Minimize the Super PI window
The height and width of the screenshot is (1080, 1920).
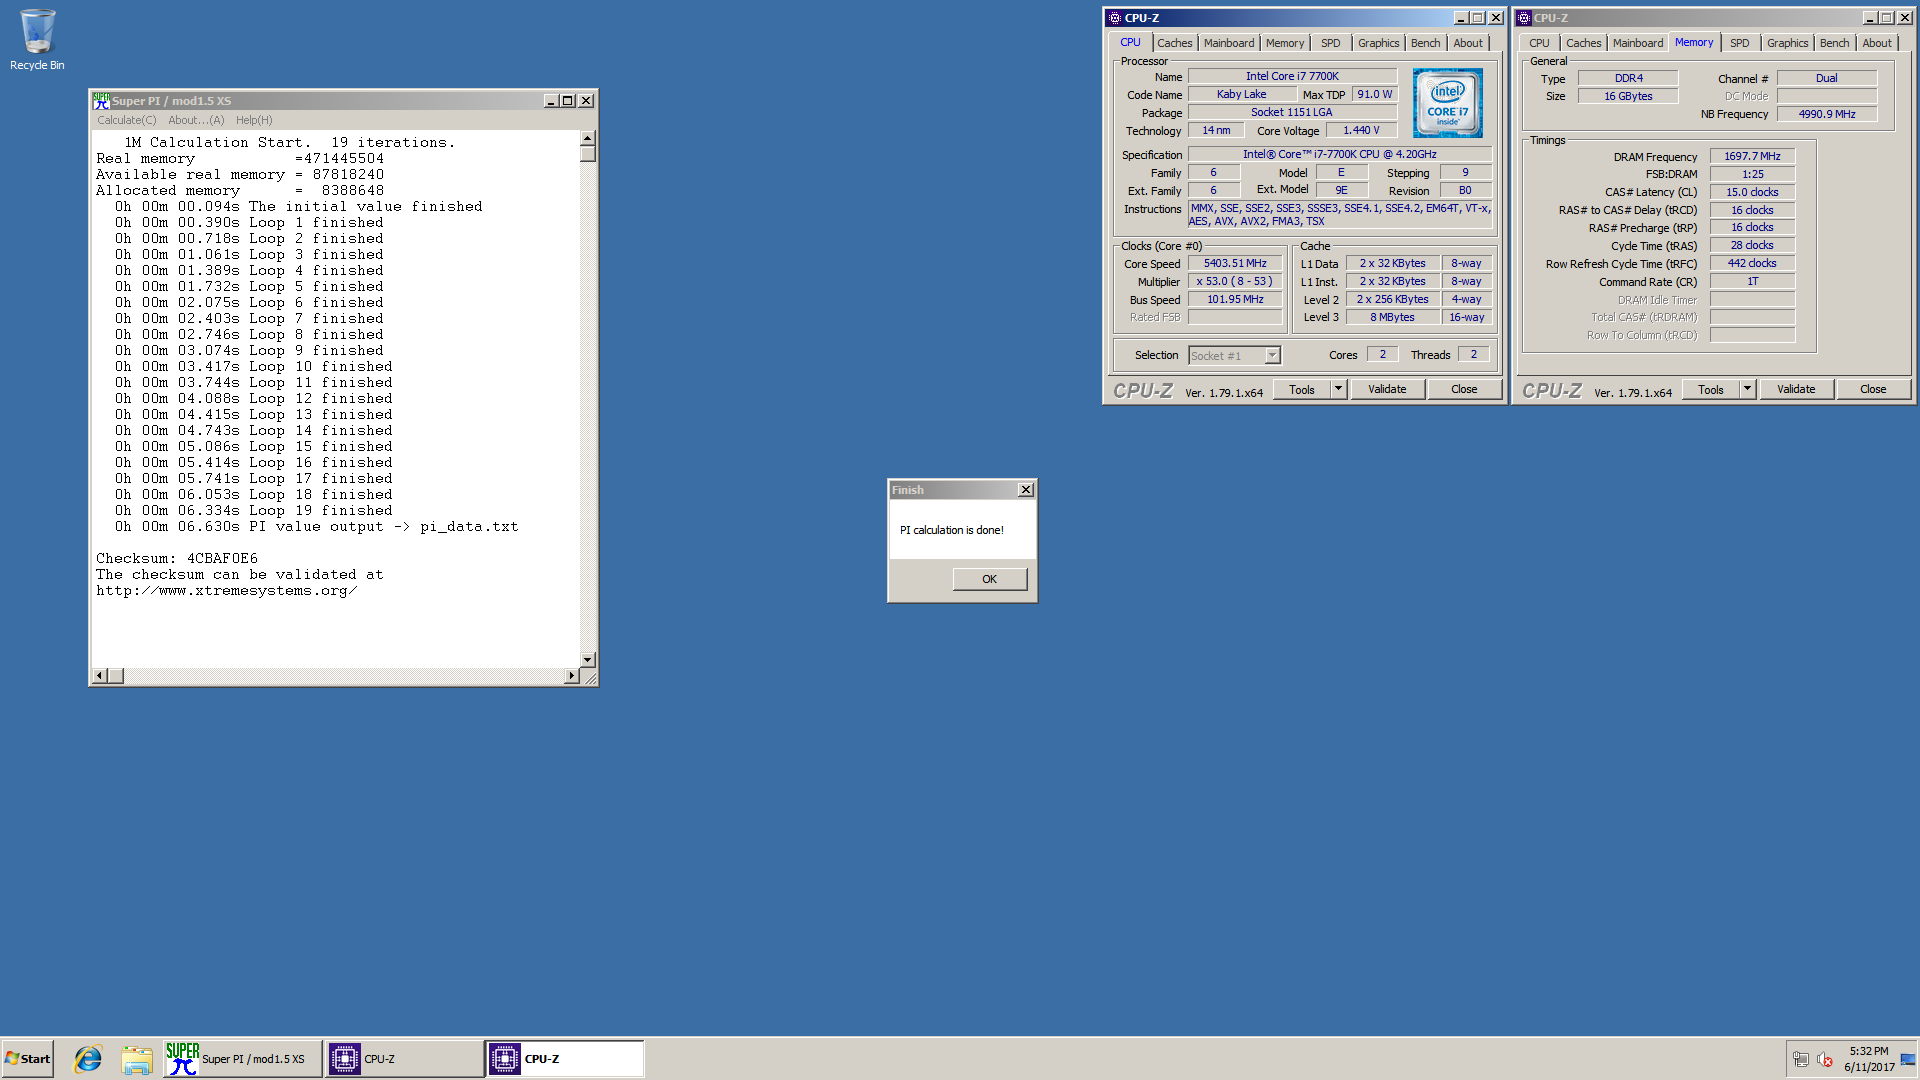551,101
